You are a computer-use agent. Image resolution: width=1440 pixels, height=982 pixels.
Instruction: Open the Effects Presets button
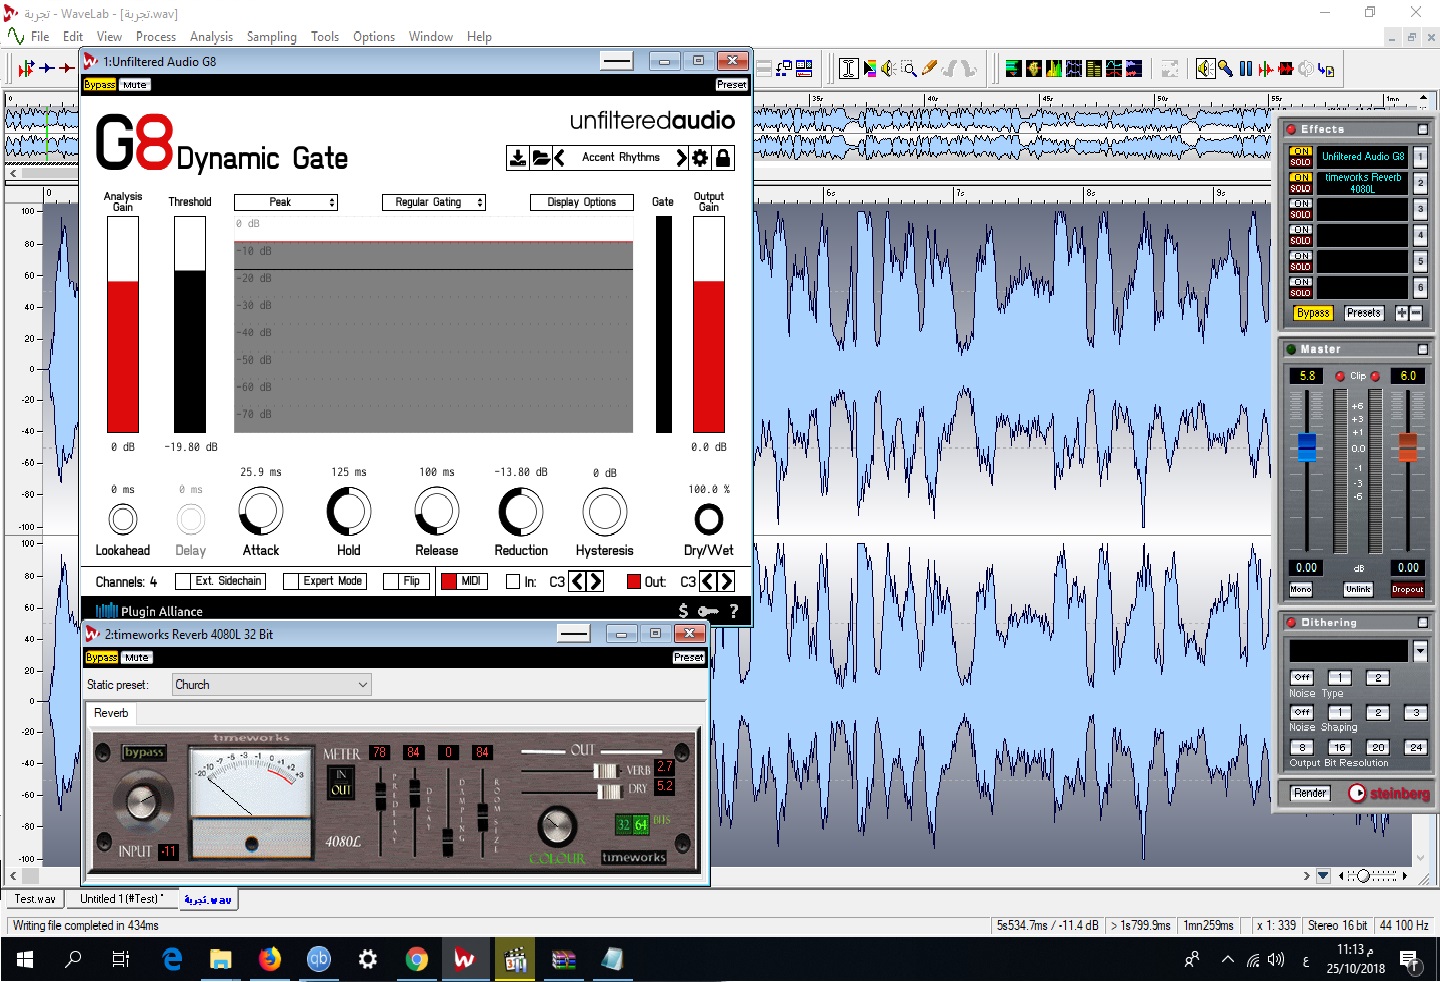click(1363, 313)
